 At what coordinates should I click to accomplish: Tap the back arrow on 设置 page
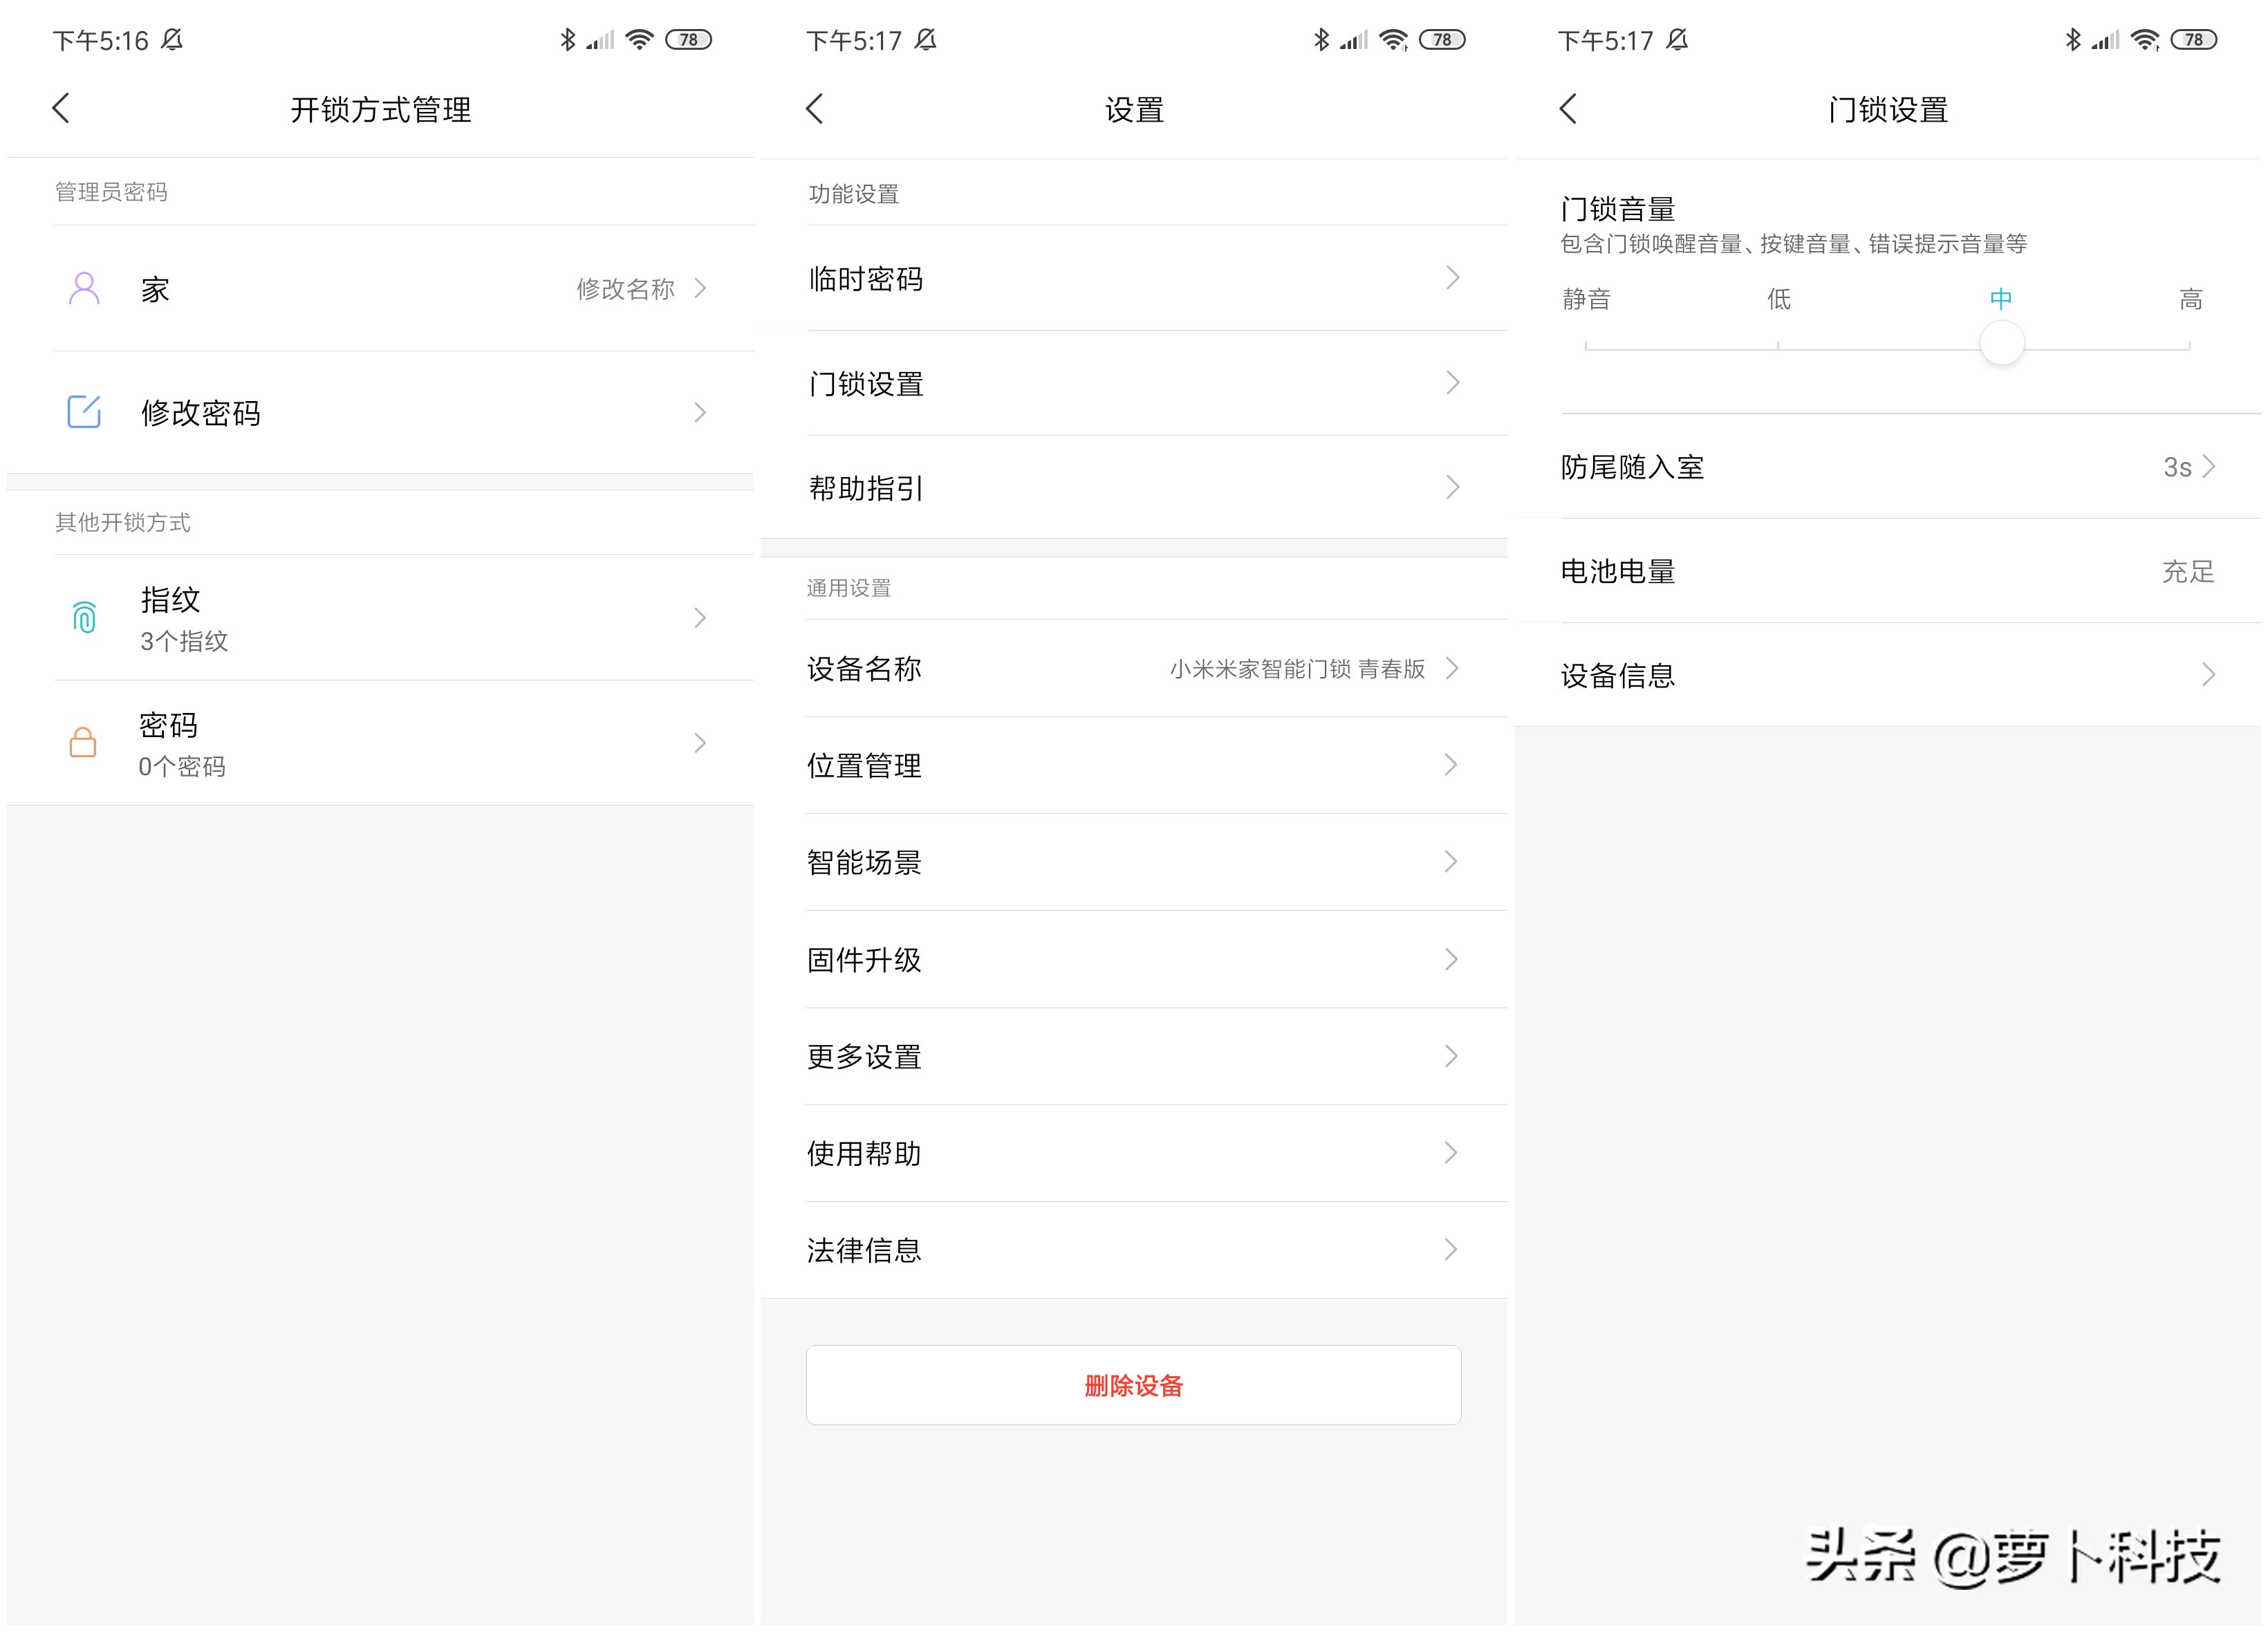point(815,108)
